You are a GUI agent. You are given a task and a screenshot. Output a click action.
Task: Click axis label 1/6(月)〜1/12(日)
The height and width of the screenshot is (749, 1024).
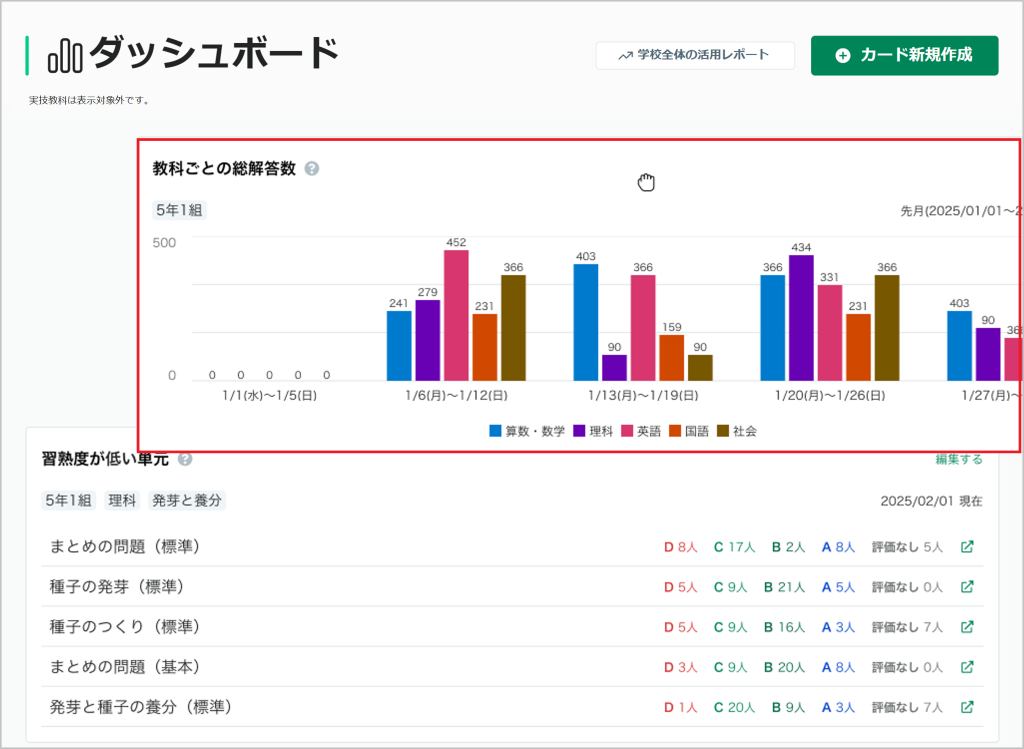coord(456,396)
